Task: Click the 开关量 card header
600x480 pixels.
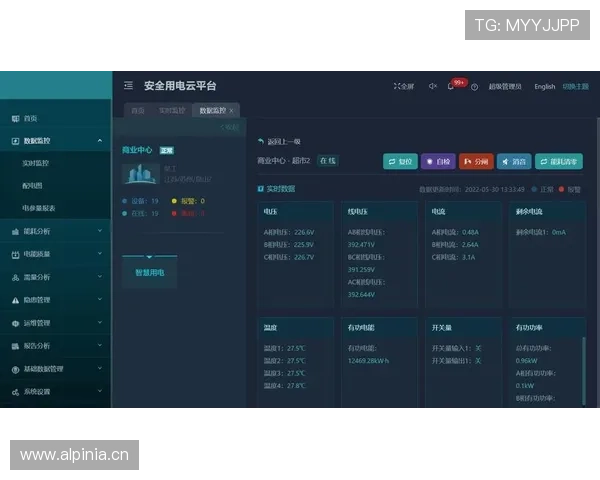Action: tap(464, 328)
